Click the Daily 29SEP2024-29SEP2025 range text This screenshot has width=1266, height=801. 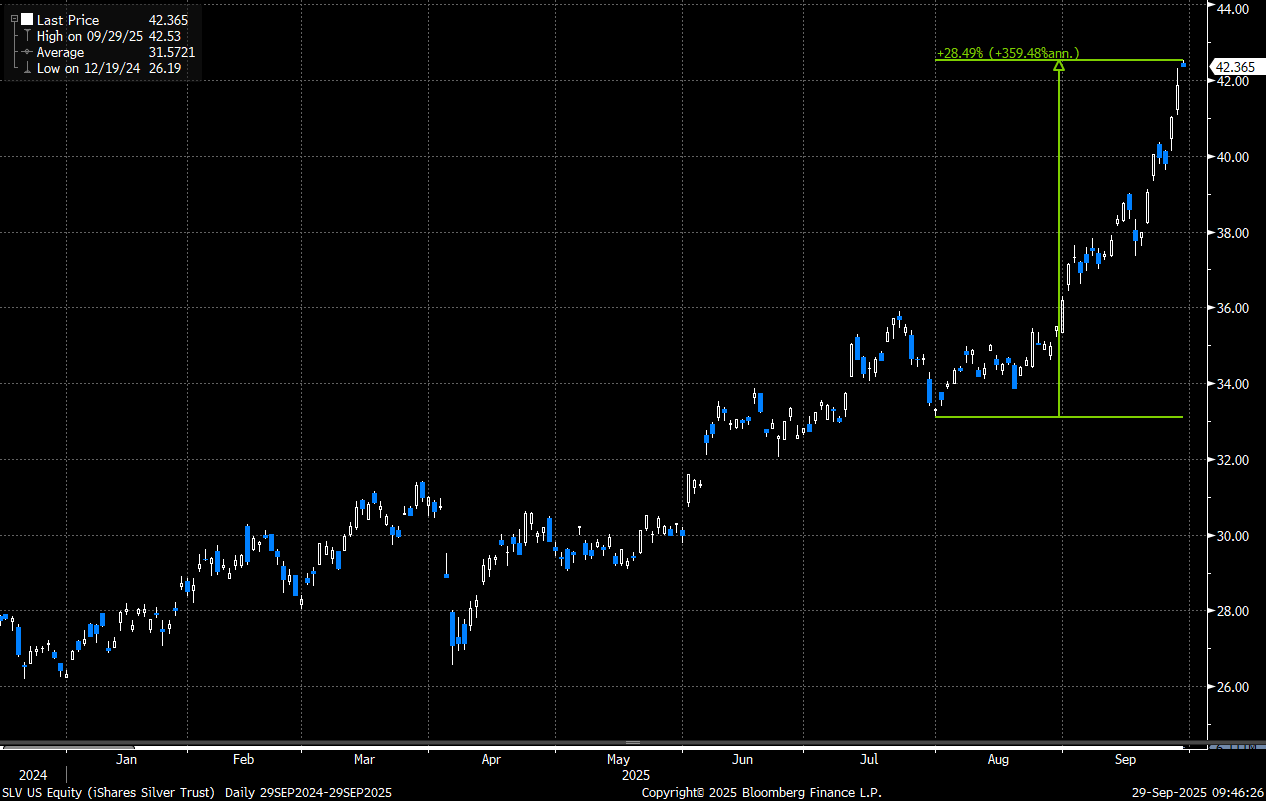coord(308,793)
